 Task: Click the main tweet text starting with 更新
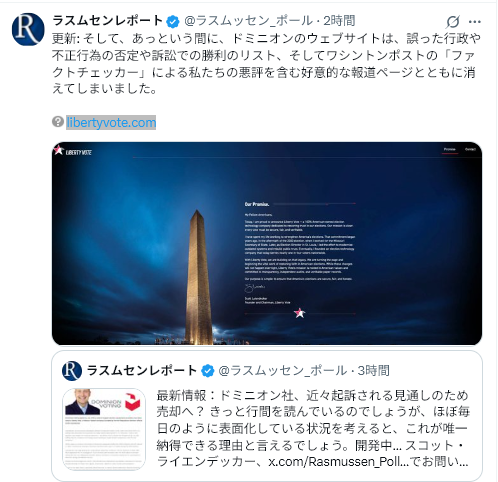[x=266, y=64]
